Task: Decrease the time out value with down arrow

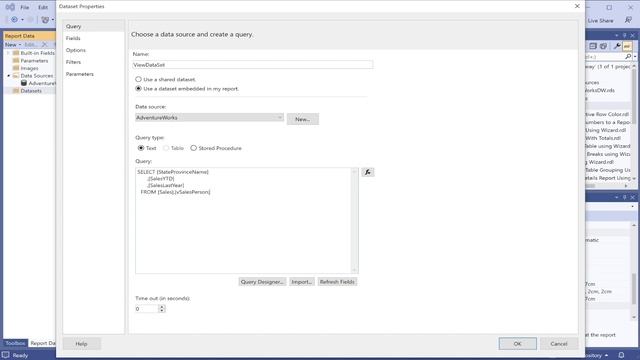Action: click(162, 311)
